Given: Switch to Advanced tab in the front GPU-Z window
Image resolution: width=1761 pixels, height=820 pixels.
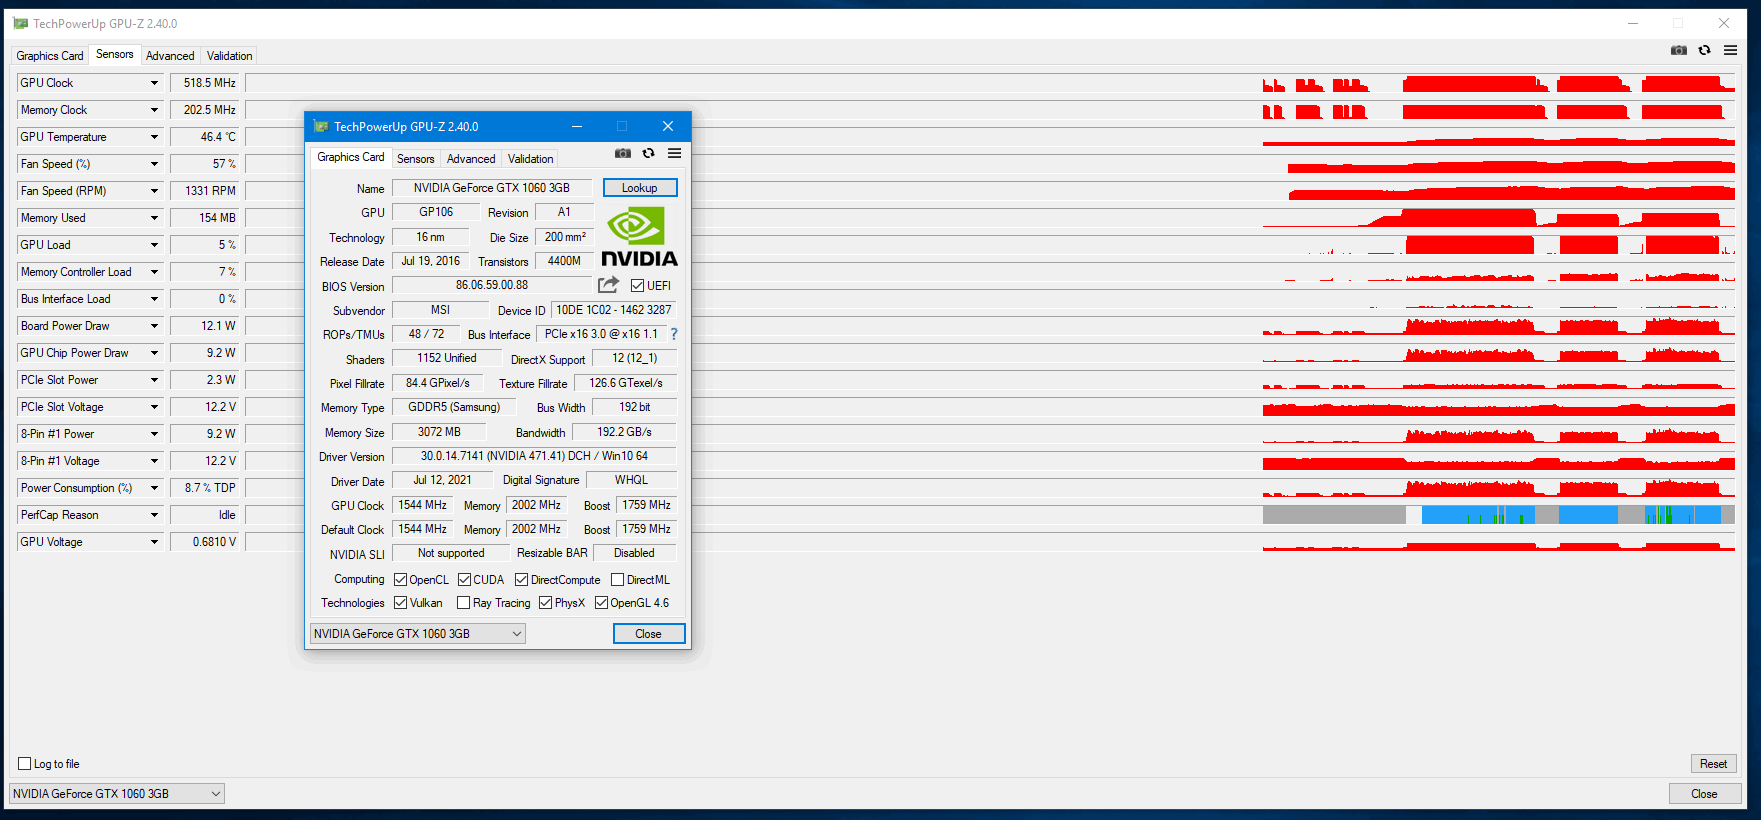Looking at the screenshot, I should pos(471,159).
